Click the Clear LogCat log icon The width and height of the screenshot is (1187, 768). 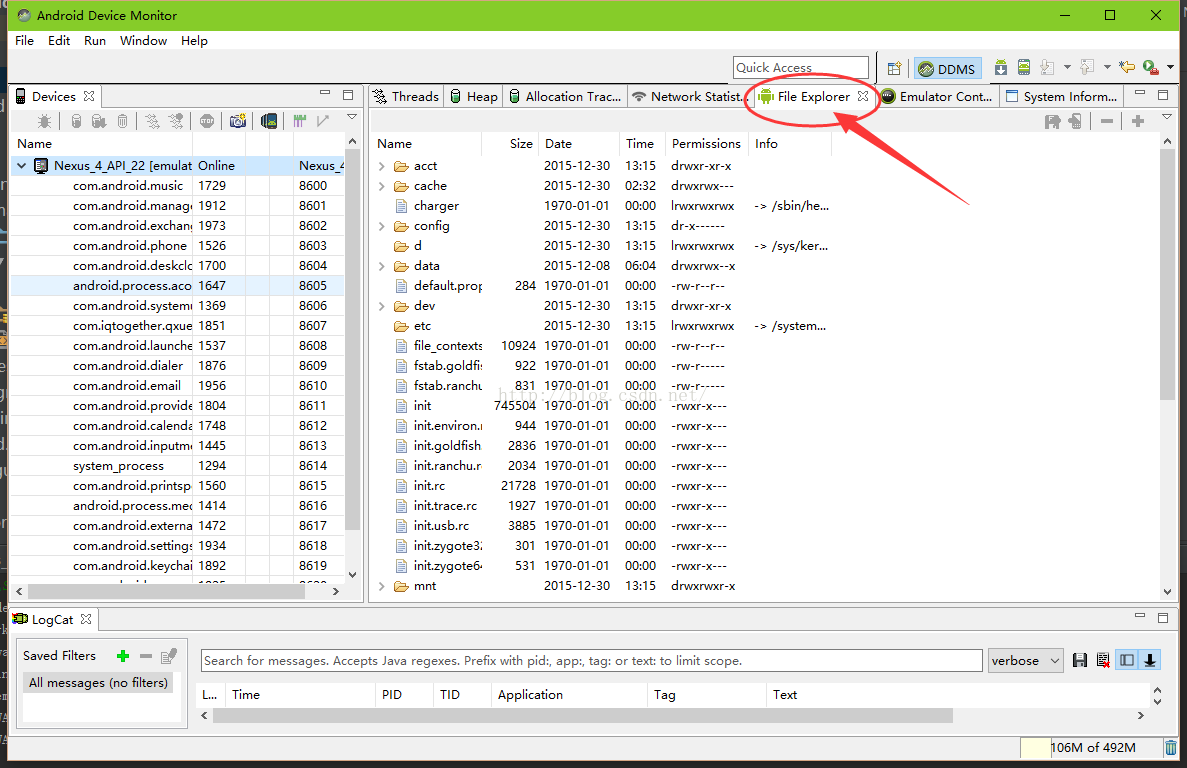click(1104, 661)
